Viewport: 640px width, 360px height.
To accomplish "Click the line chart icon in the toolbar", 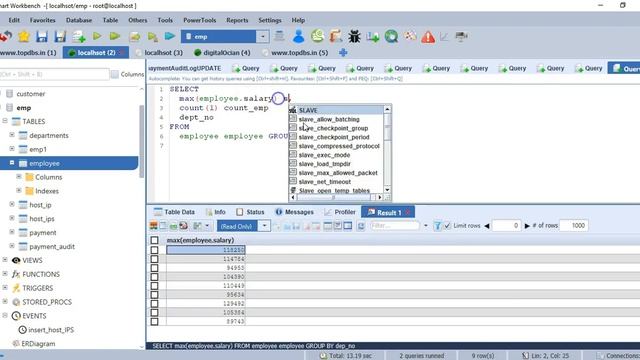I will pyautogui.click(x=444, y=36).
